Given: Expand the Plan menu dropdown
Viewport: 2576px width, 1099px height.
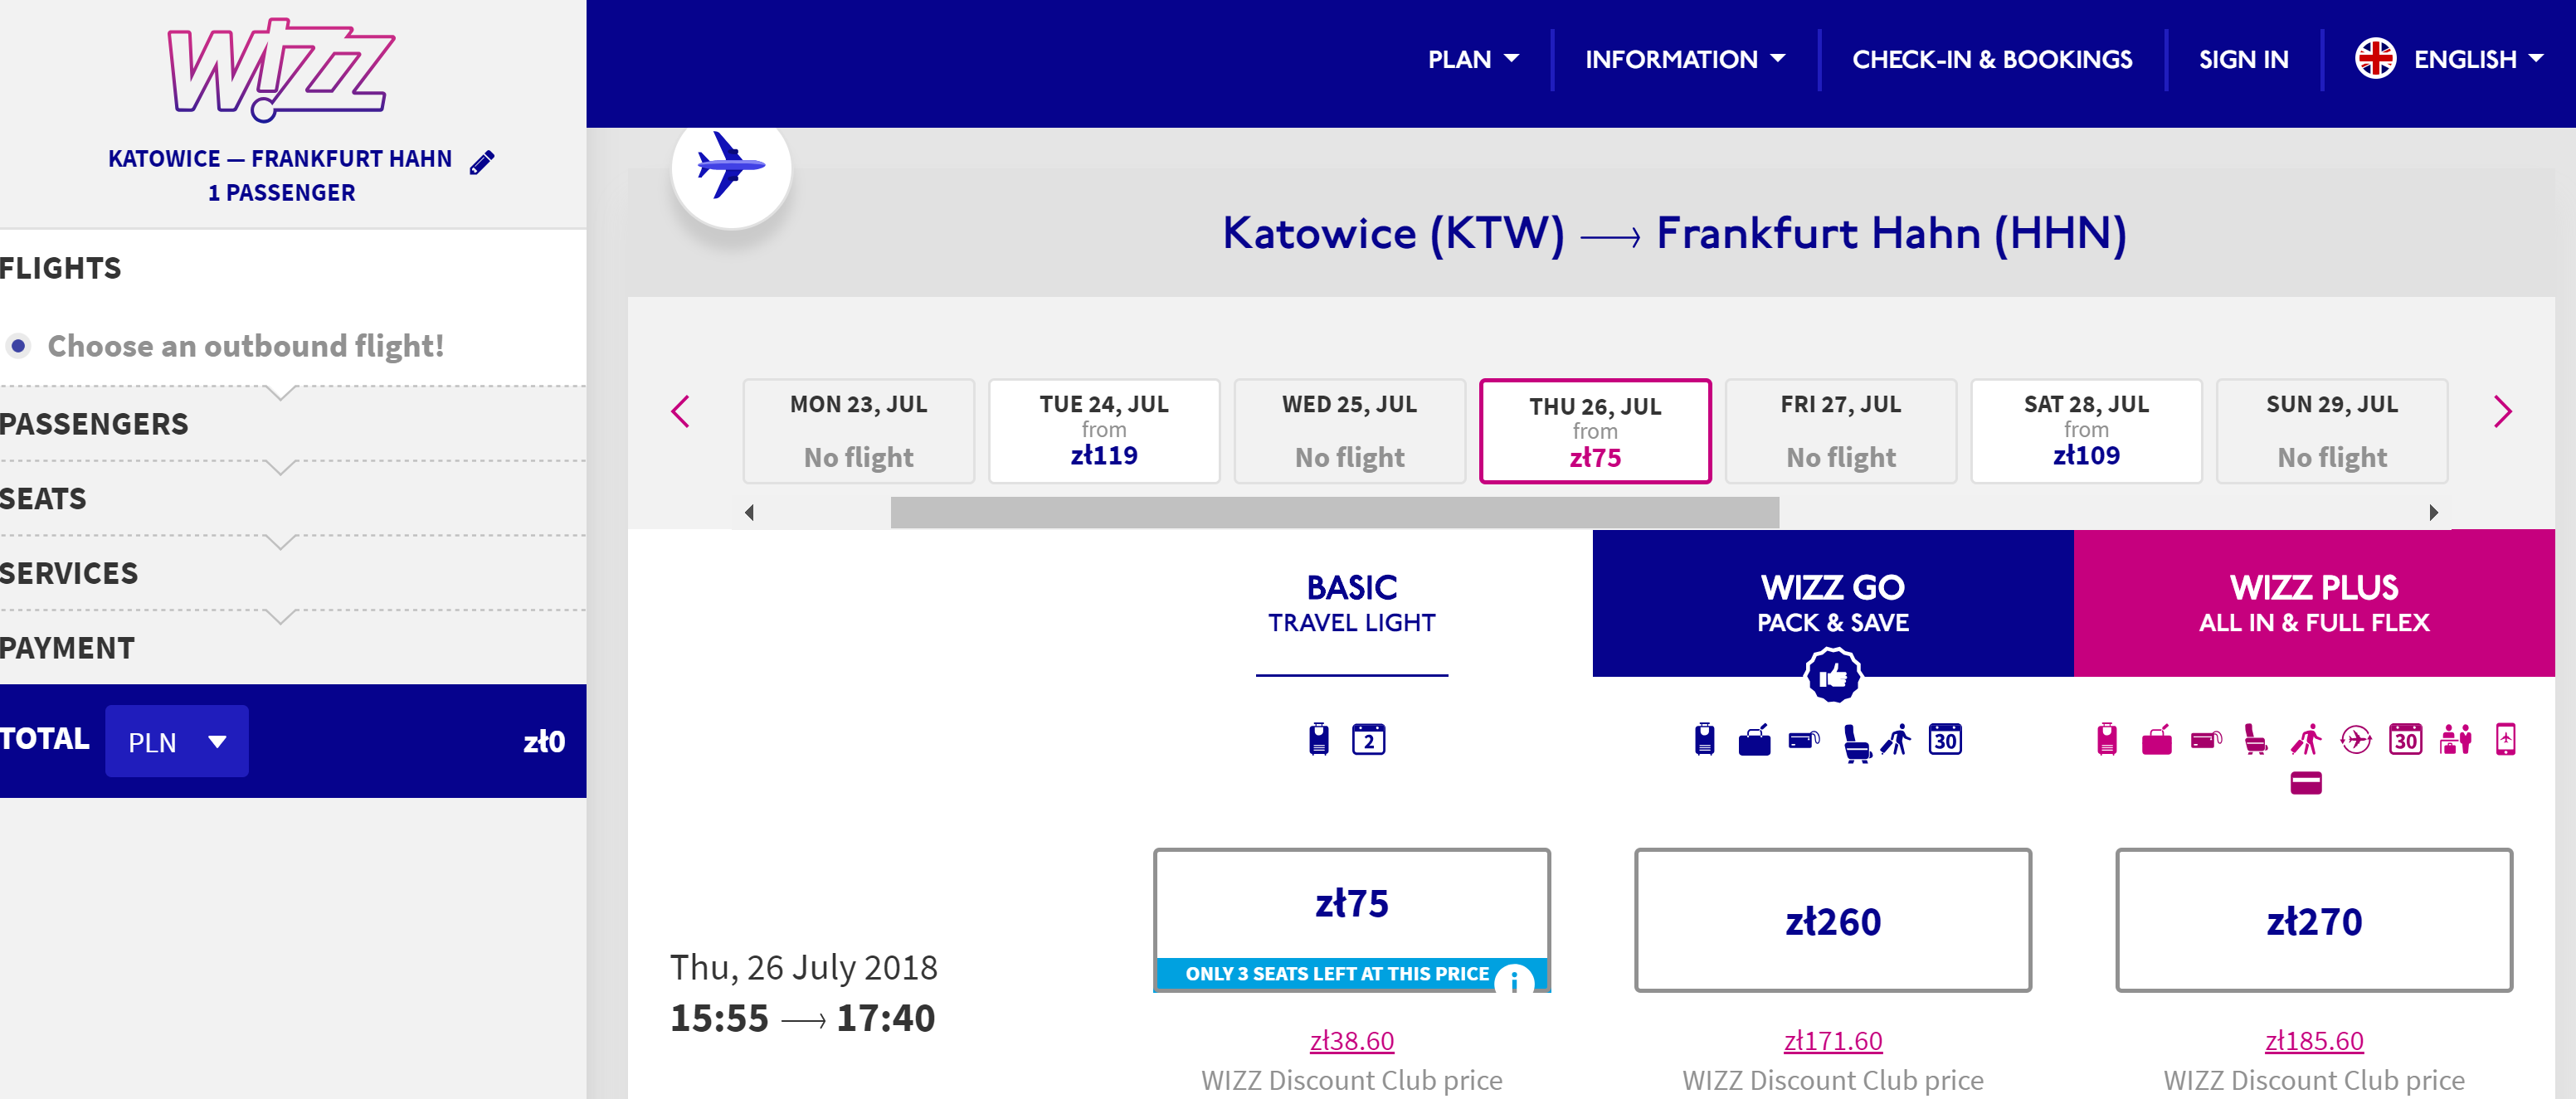Looking at the screenshot, I should point(1473,59).
